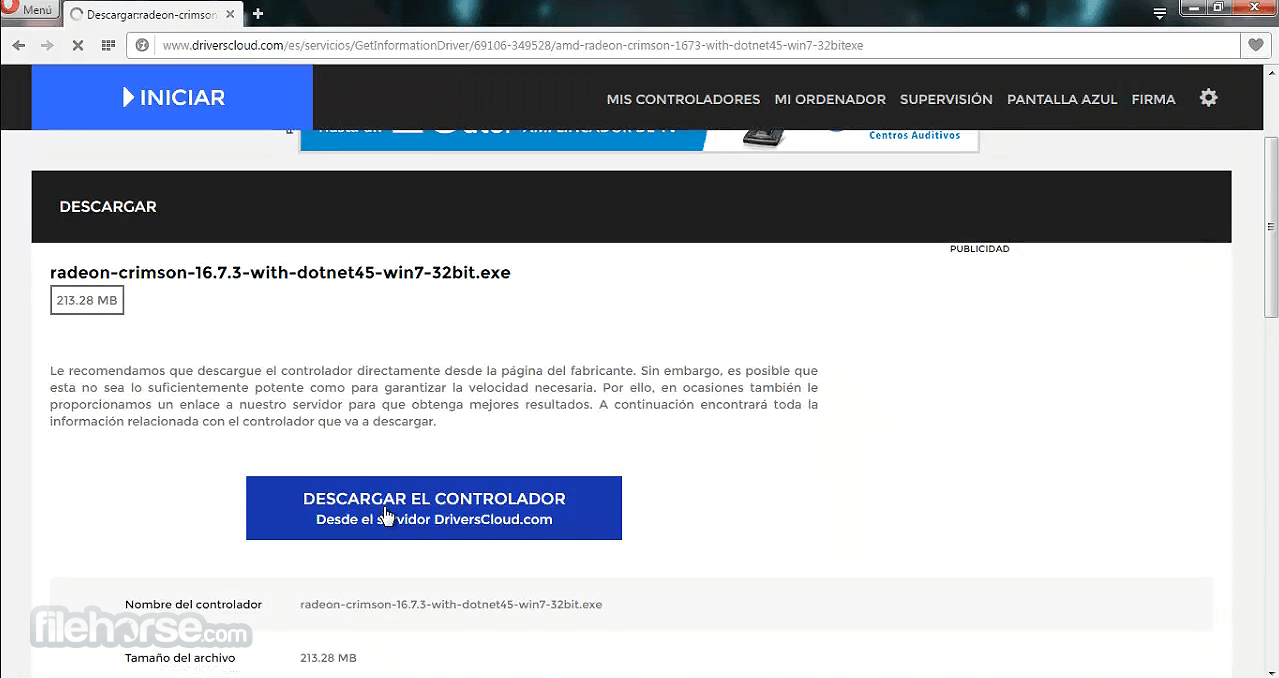Click the globe site-info icon in address bar
The width and height of the screenshot is (1279, 678).
tap(142, 45)
